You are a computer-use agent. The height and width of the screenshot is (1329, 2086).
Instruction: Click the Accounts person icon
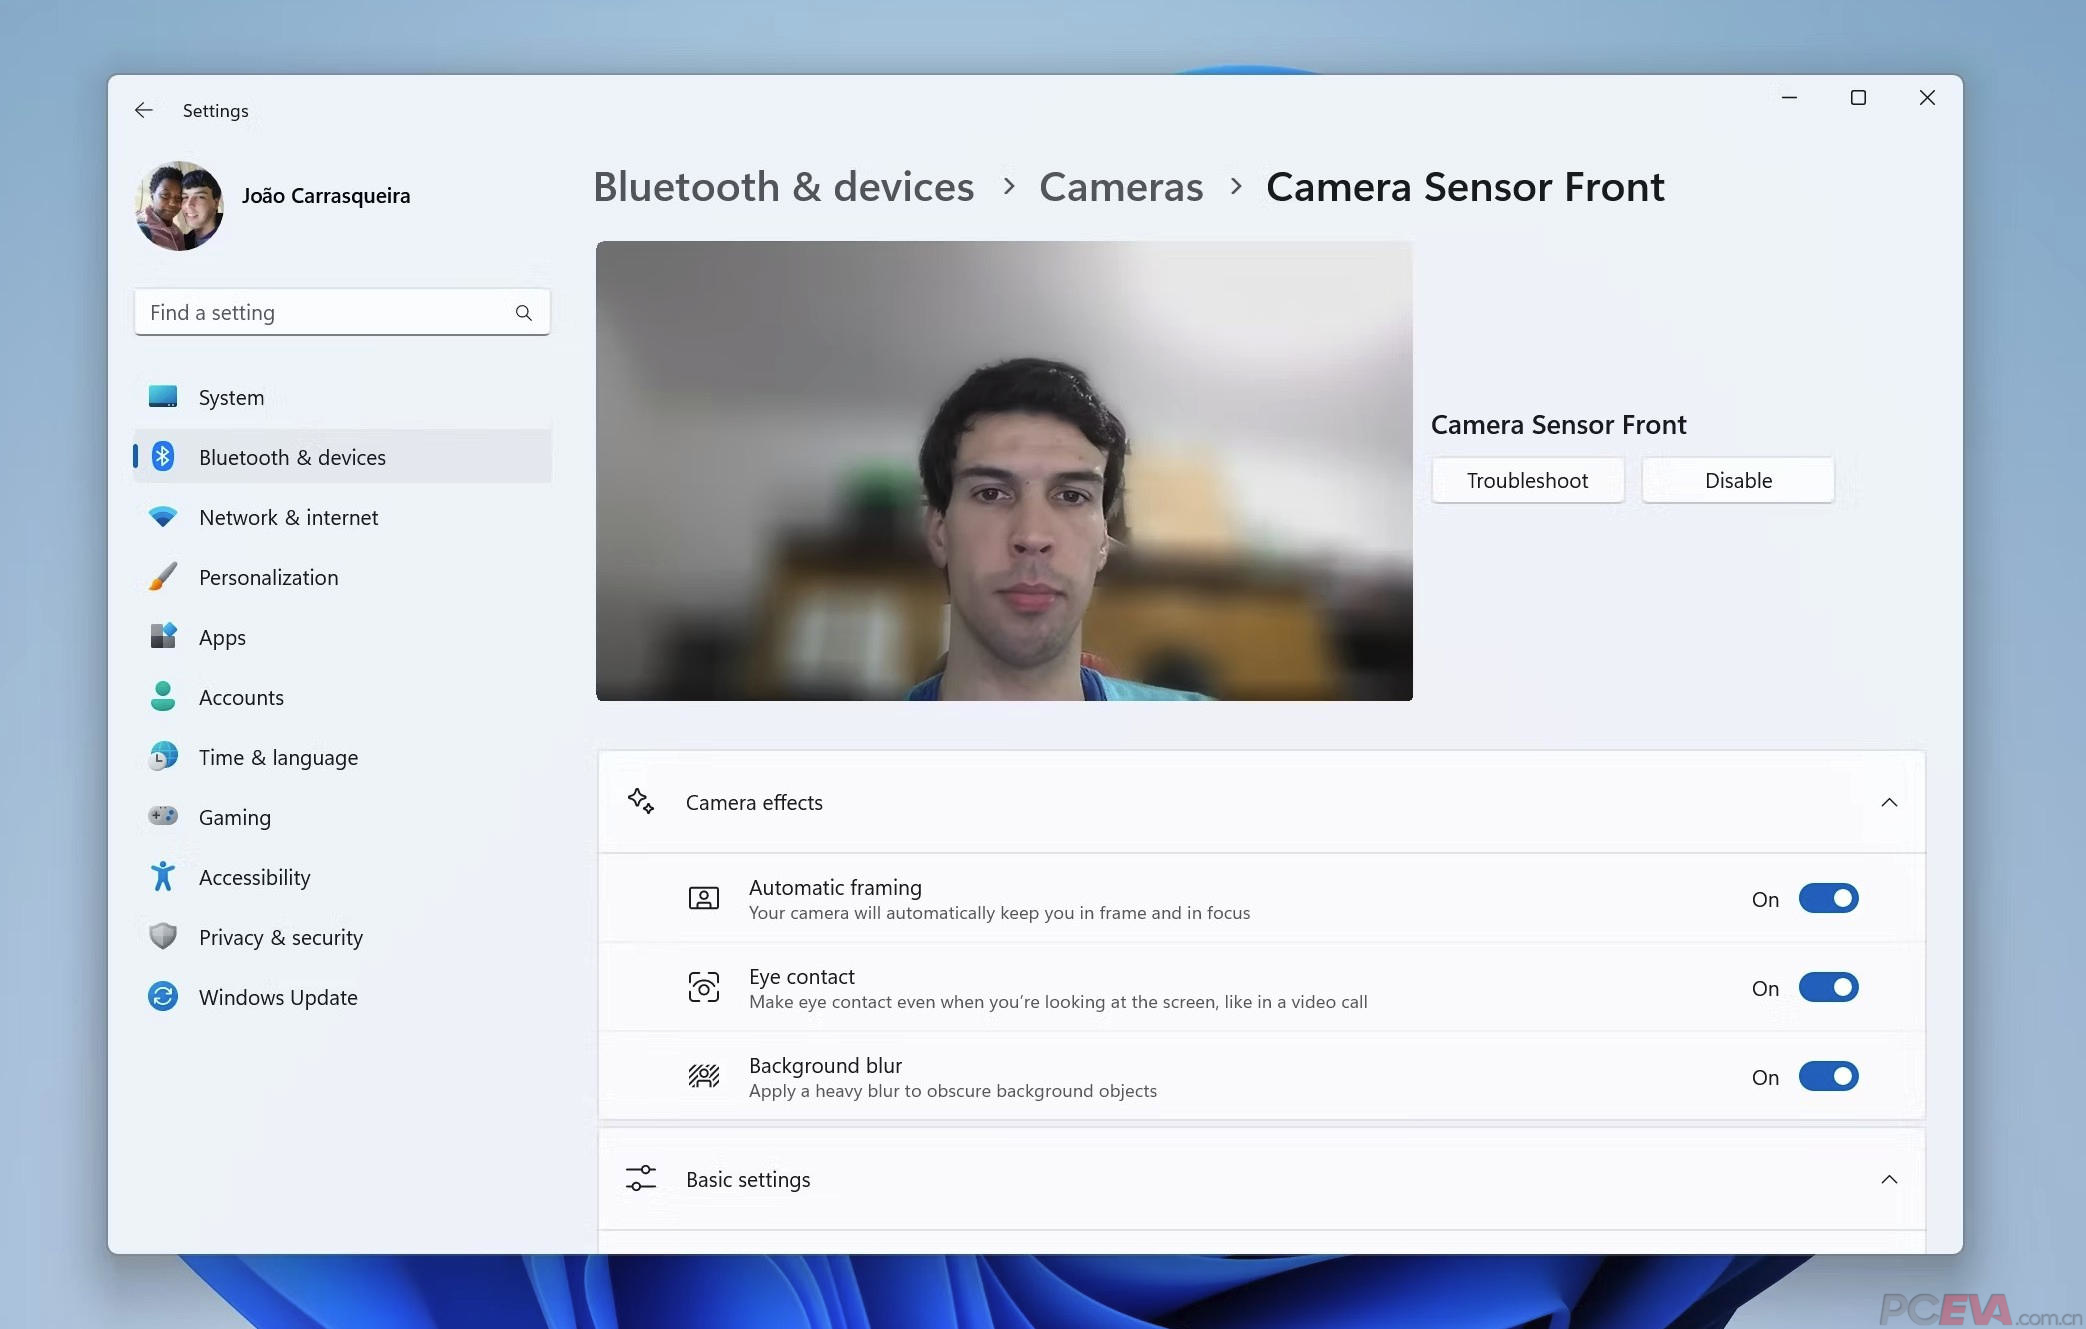[x=163, y=696]
